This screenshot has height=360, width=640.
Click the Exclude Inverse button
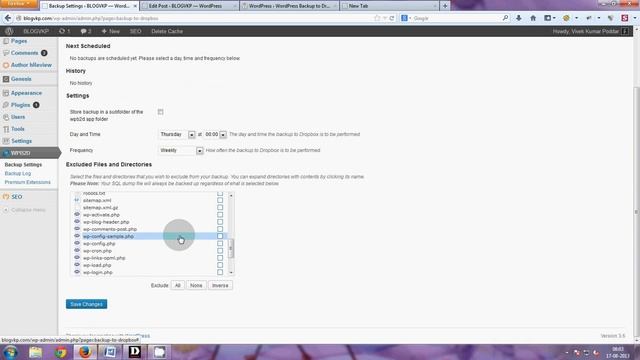(x=220, y=285)
